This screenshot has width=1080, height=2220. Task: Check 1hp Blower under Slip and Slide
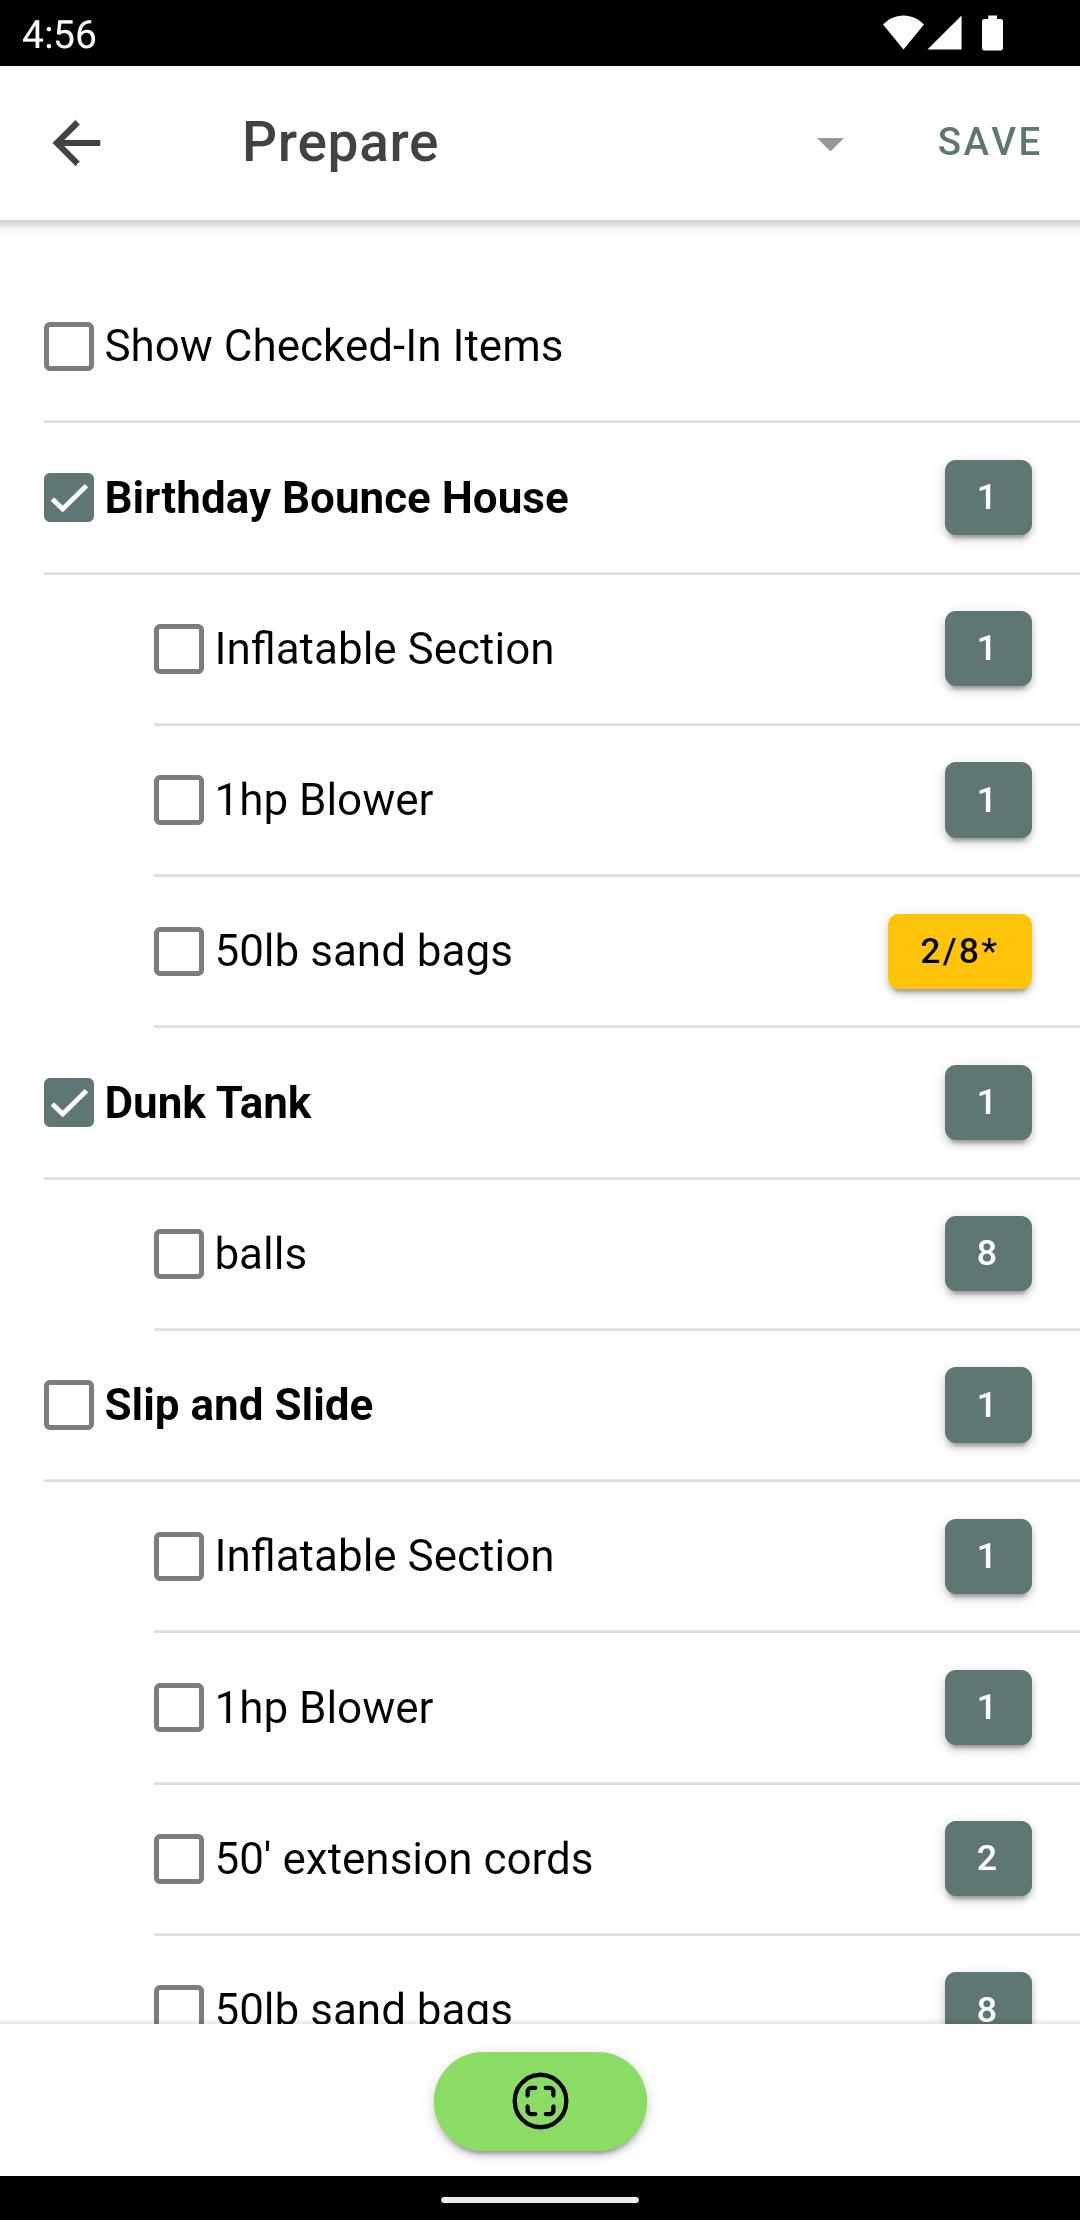(x=179, y=1708)
